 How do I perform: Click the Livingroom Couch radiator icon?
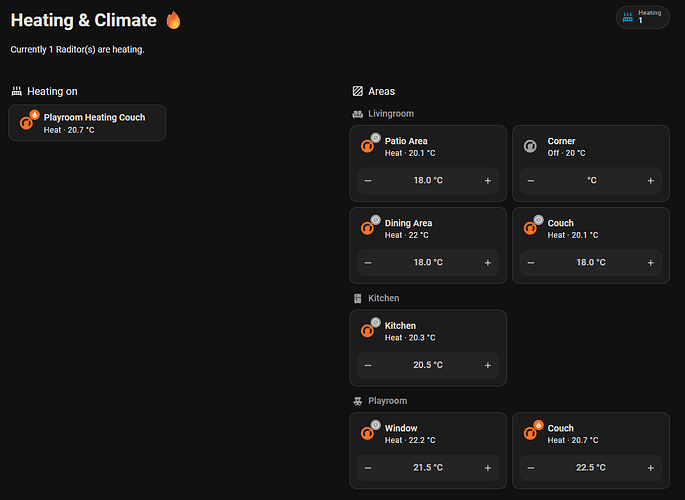pos(530,228)
